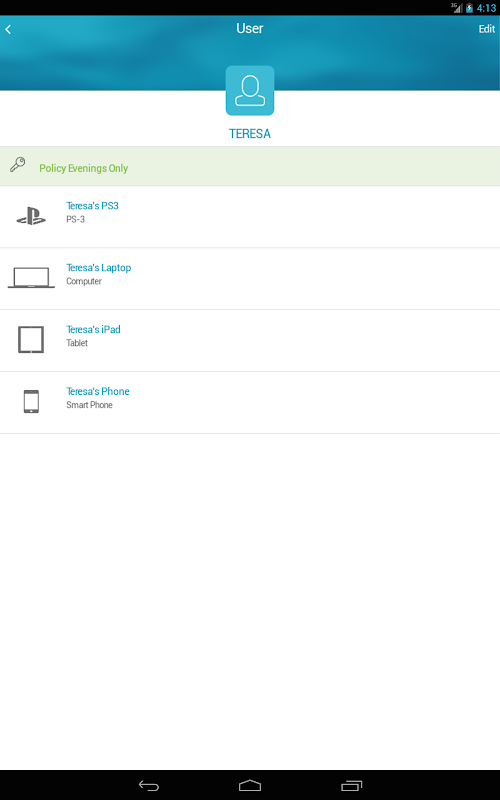
Task: Tap Teresa's user avatar icon
Action: 250,91
